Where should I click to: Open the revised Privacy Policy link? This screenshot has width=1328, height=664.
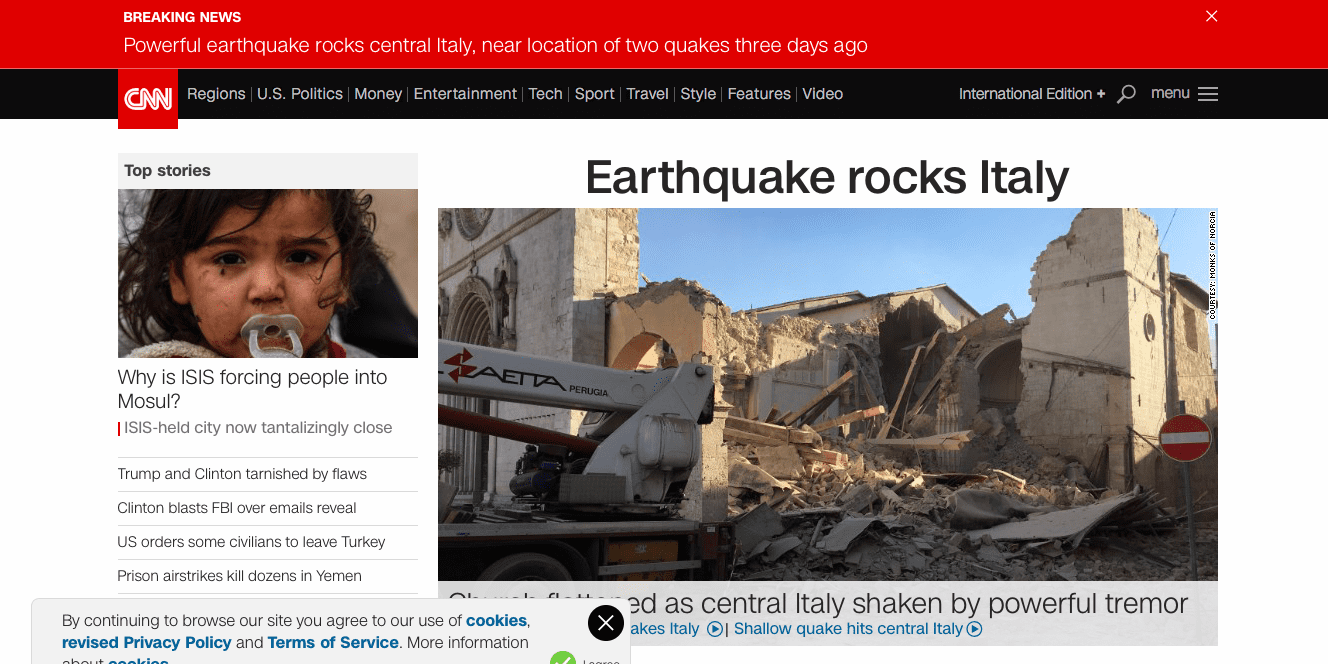pyautogui.click(x=147, y=643)
